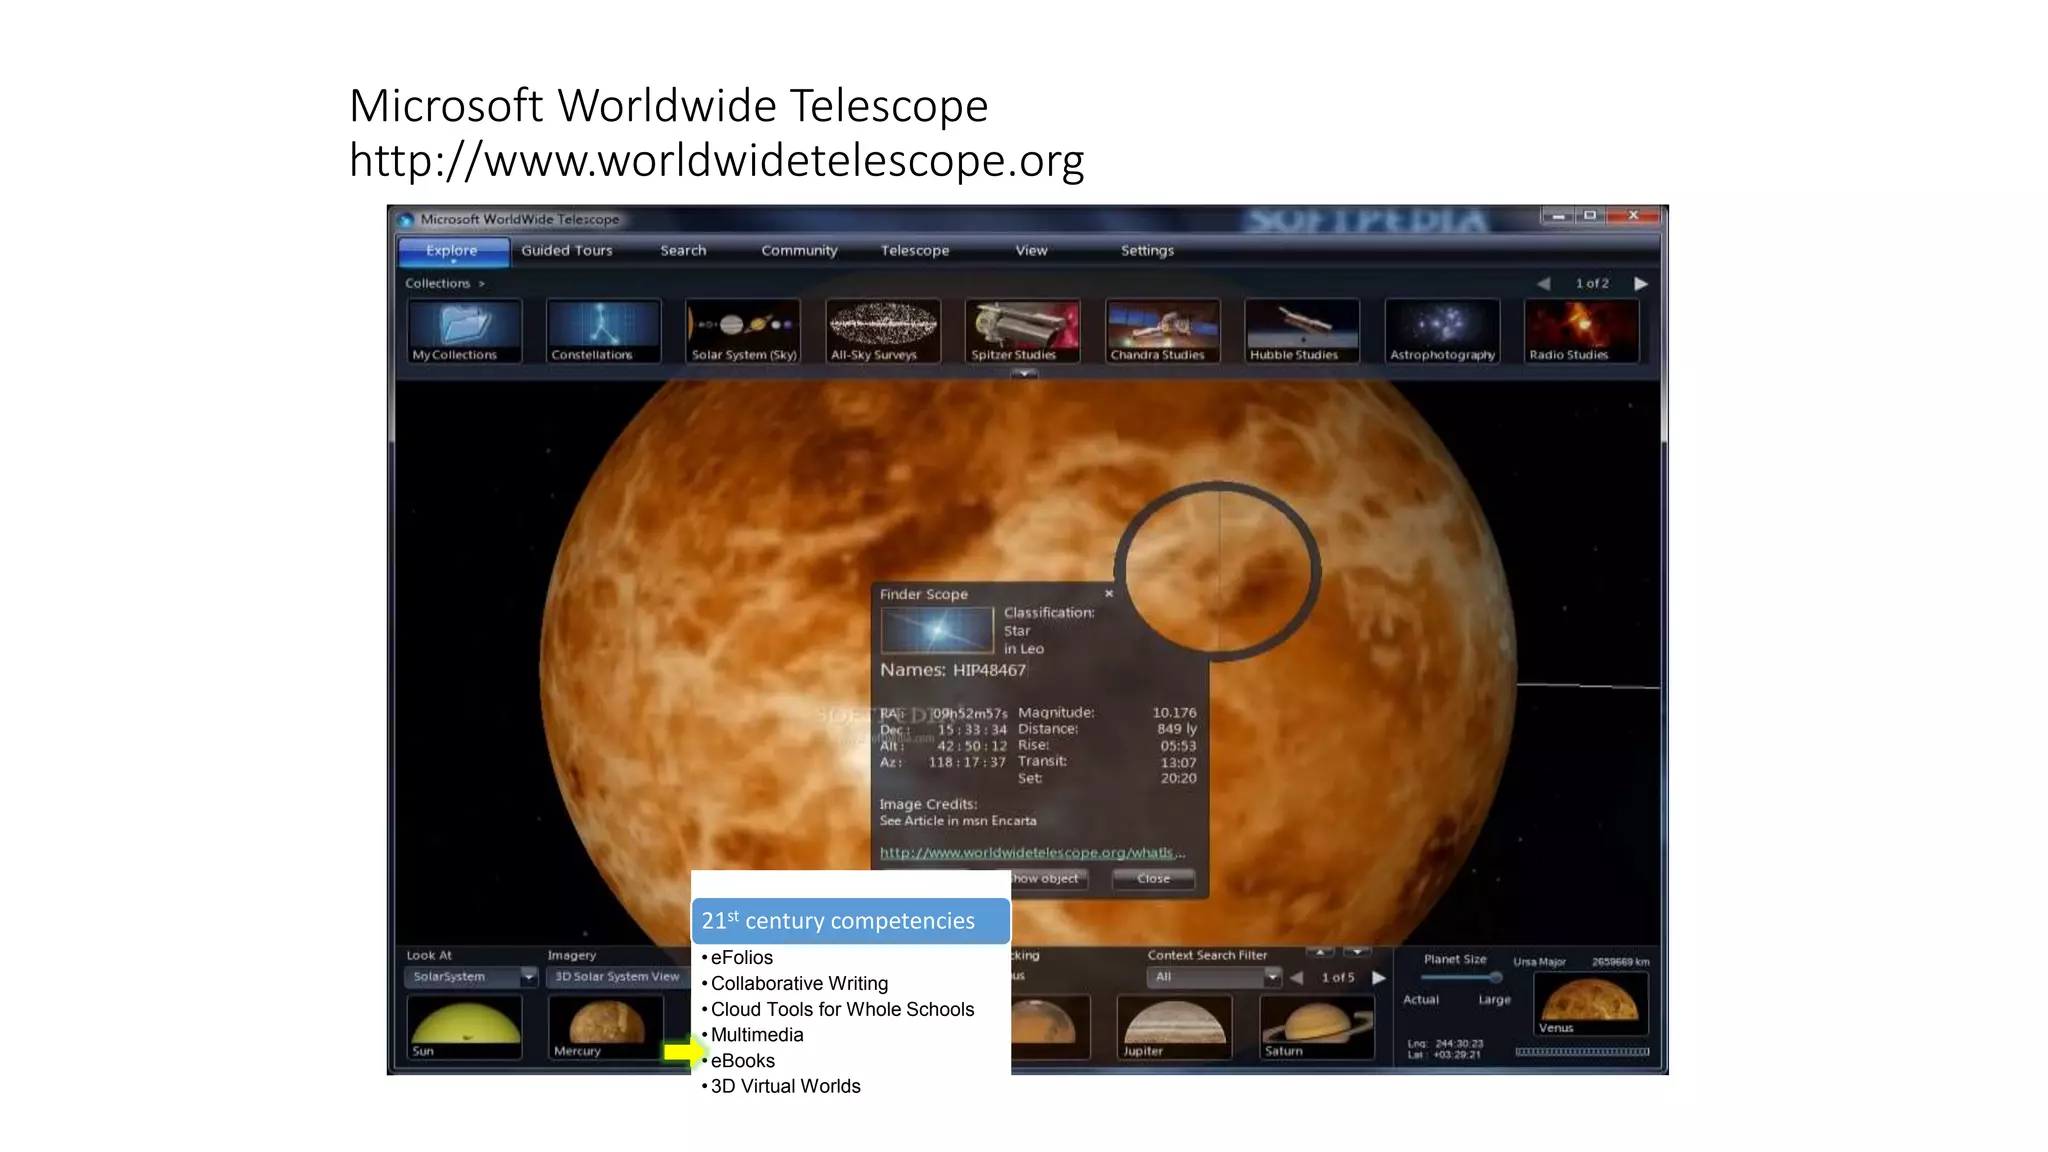Open the Community tab
This screenshot has width=2048, height=1152.
[799, 251]
